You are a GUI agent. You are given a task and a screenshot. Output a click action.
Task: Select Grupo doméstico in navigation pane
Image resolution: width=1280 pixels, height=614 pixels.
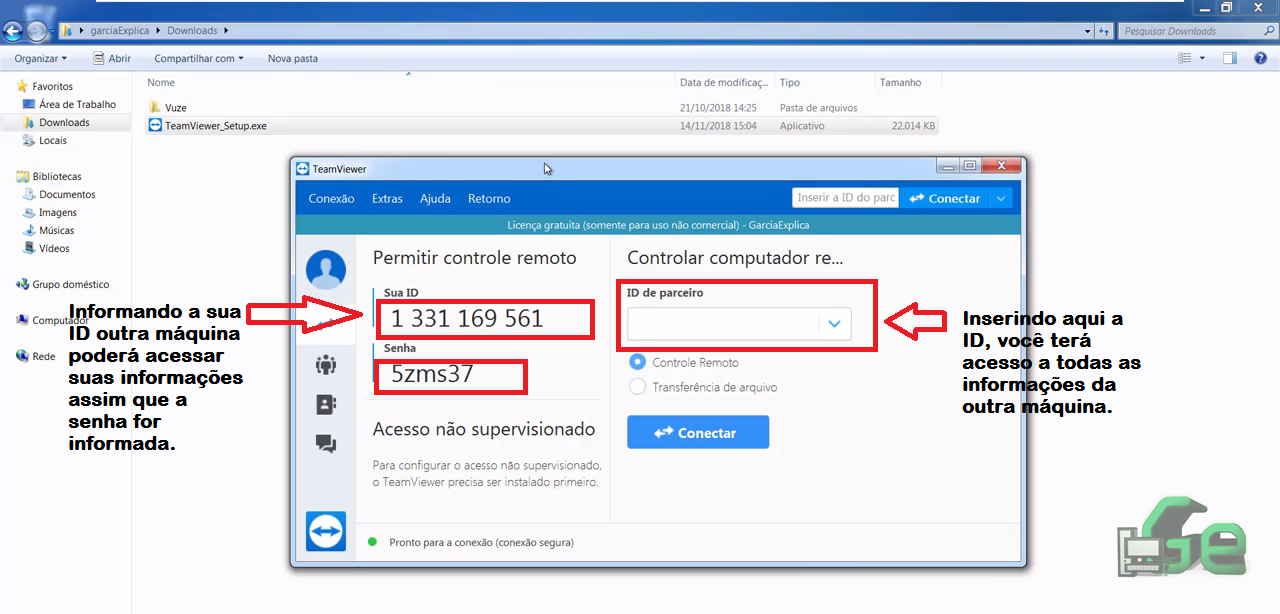pyautogui.click(x=70, y=284)
